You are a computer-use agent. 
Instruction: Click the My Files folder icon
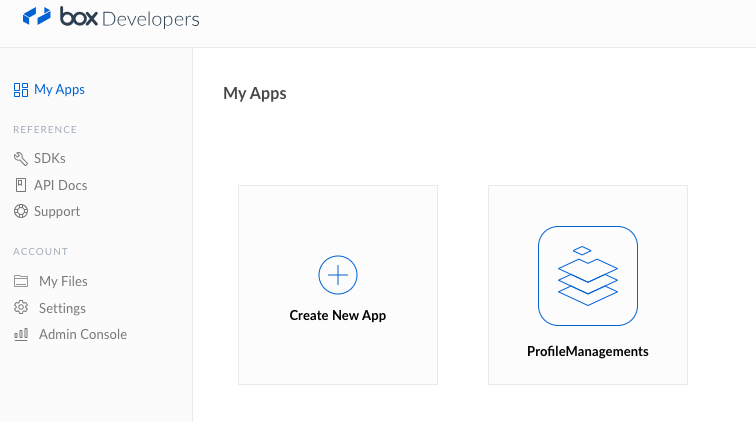(x=21, y=281)
